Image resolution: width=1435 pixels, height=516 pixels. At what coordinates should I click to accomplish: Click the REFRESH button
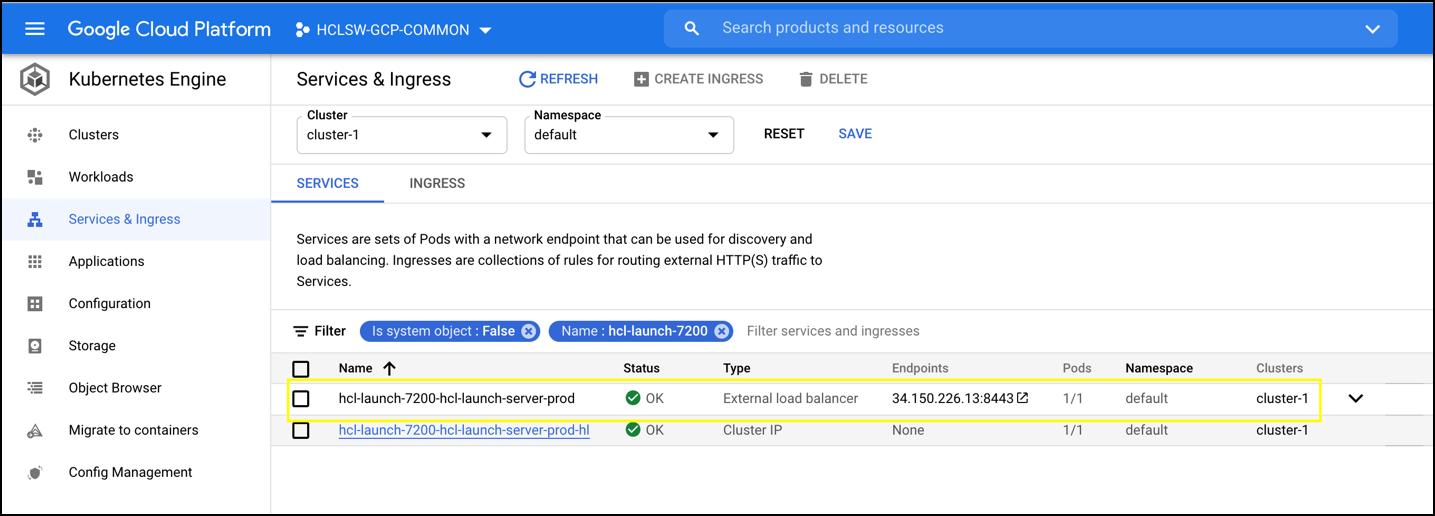tap(558, 79)
